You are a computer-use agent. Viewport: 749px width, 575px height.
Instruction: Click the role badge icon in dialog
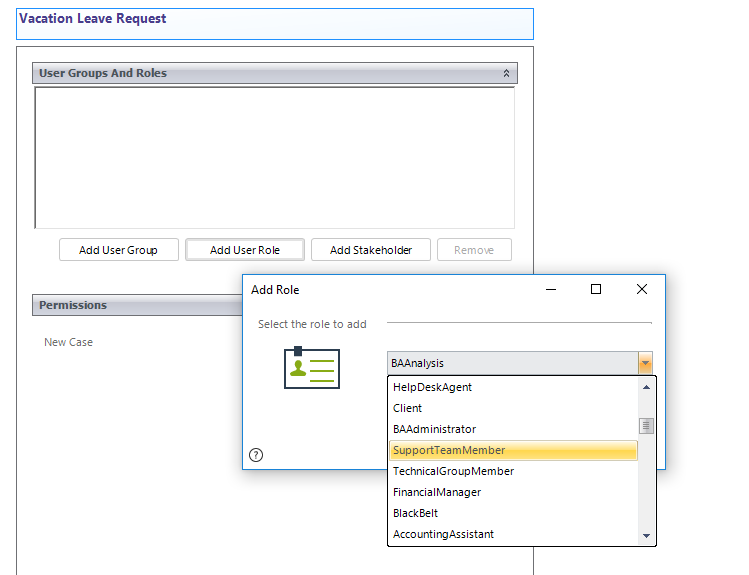(311, 368)
